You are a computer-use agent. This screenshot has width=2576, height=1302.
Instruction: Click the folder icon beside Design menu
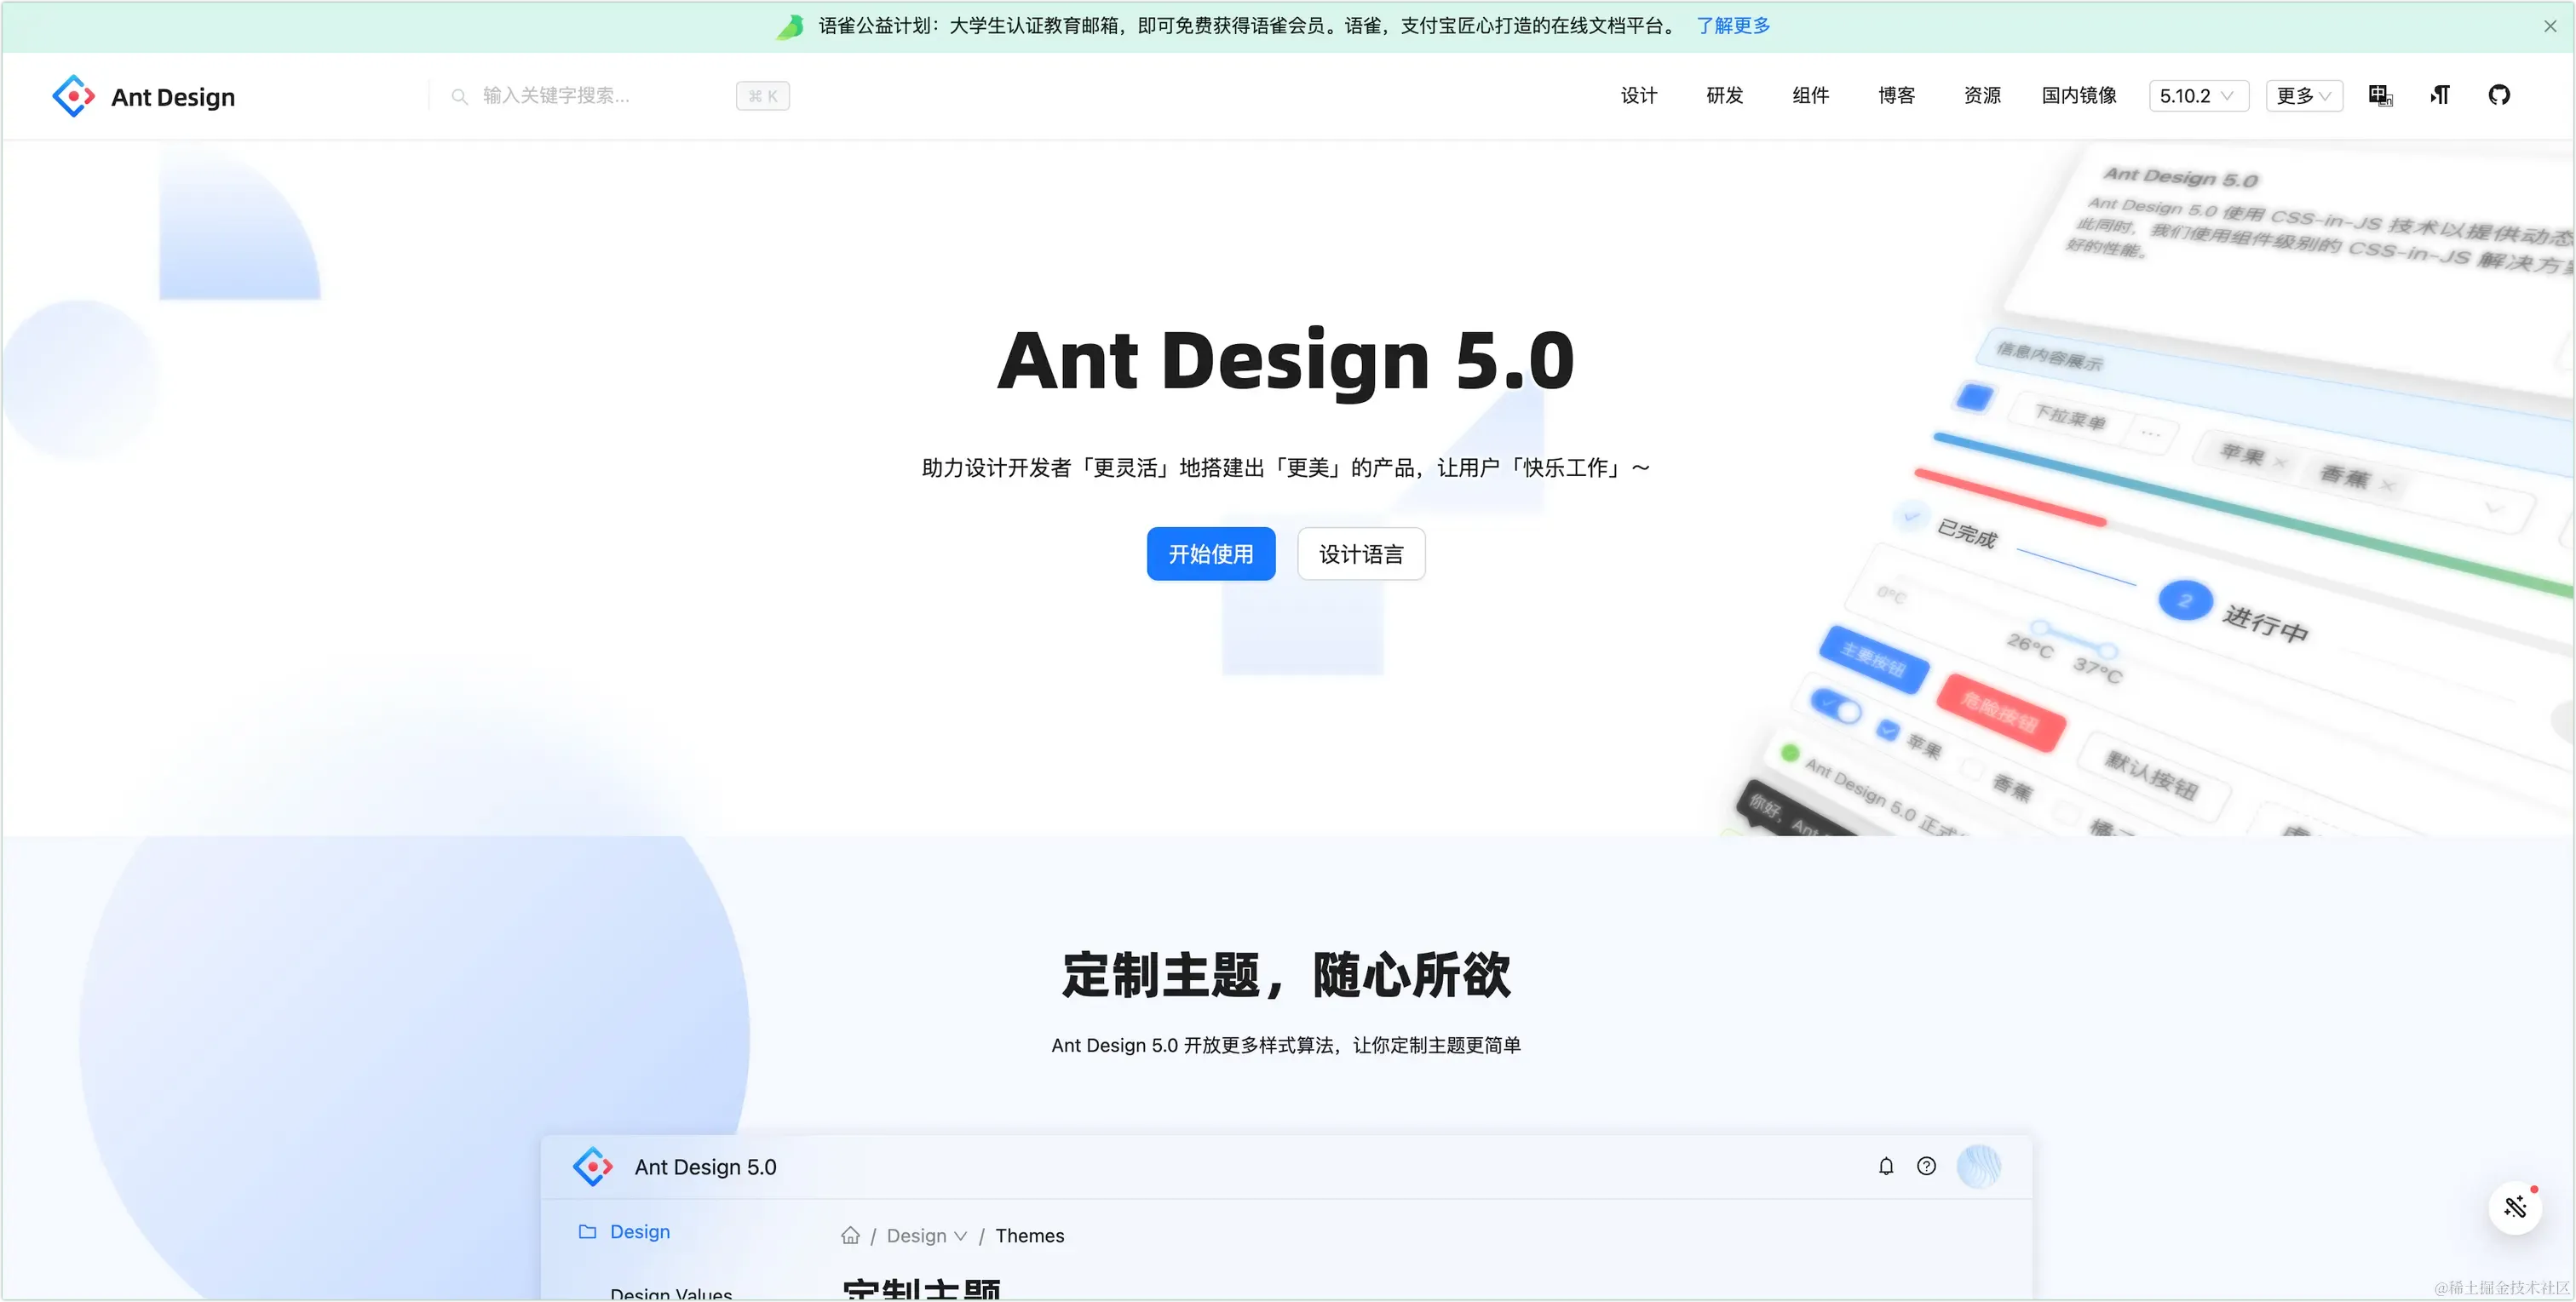[x=587, y=1231]
